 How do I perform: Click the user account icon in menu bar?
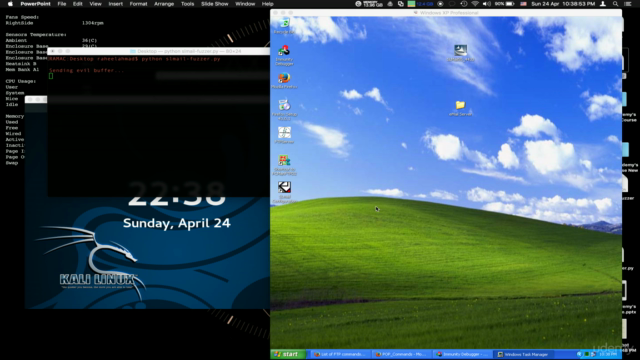[603, 4]
